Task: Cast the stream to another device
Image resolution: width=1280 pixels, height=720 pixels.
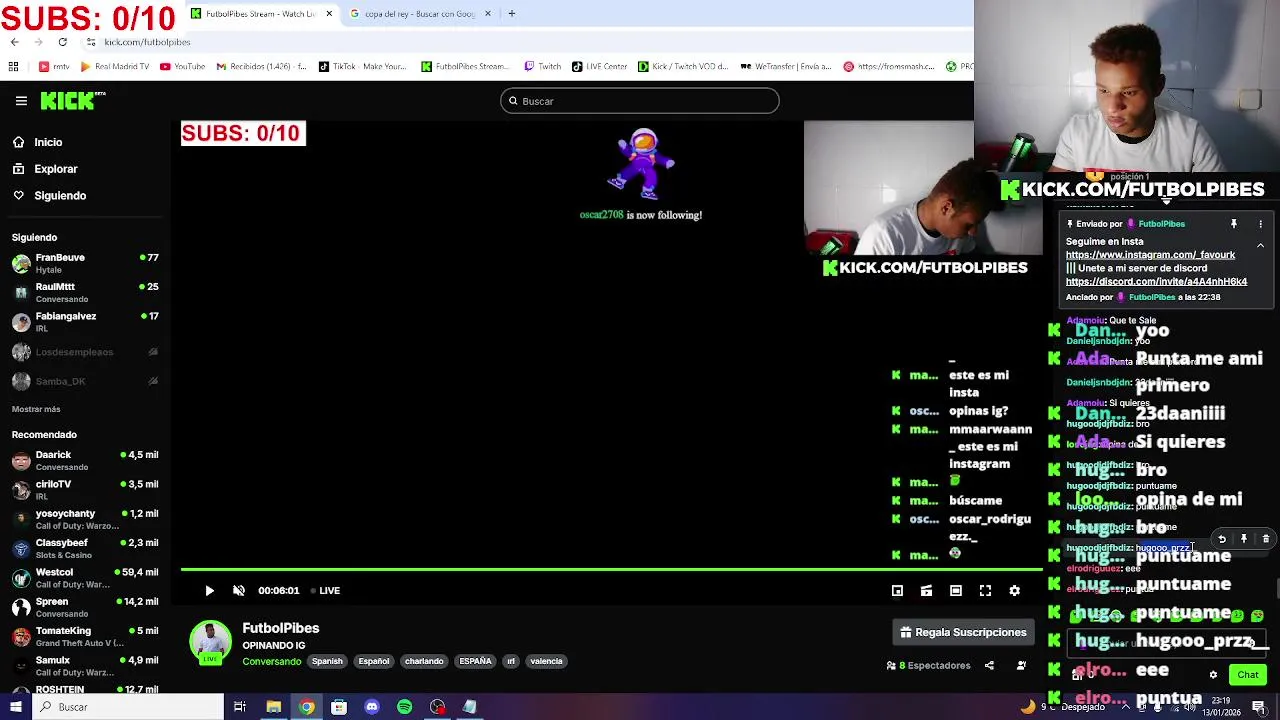Action: pos(926,591)
